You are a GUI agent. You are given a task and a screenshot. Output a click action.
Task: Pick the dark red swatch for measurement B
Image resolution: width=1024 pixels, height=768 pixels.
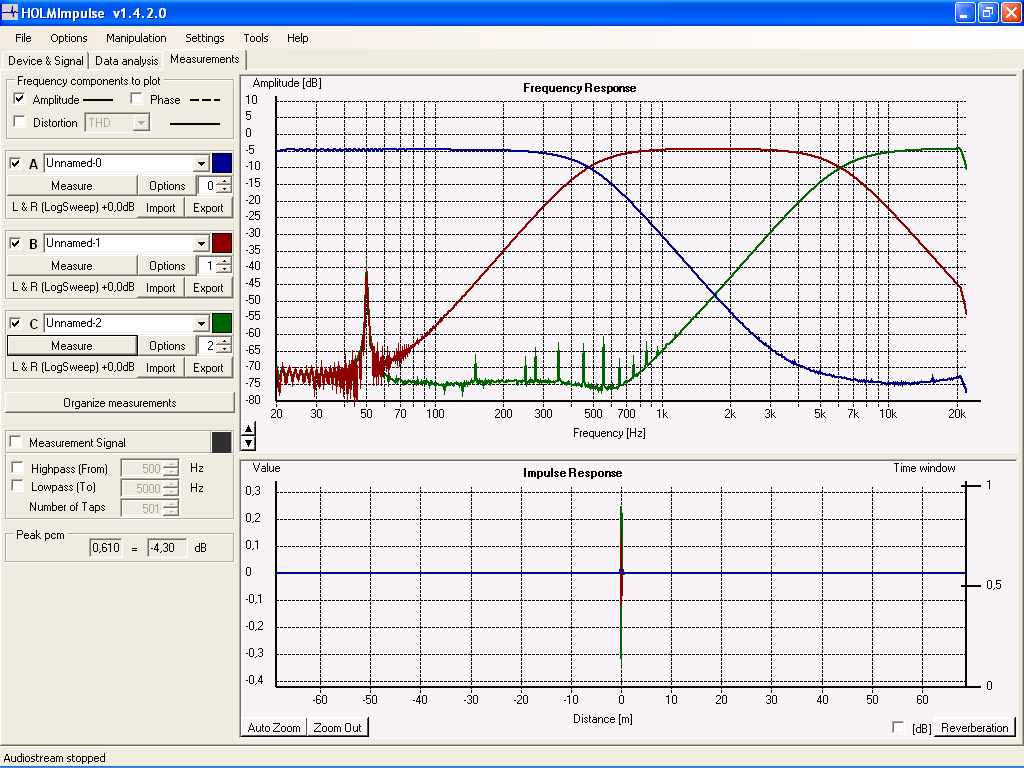pos(222,244)
